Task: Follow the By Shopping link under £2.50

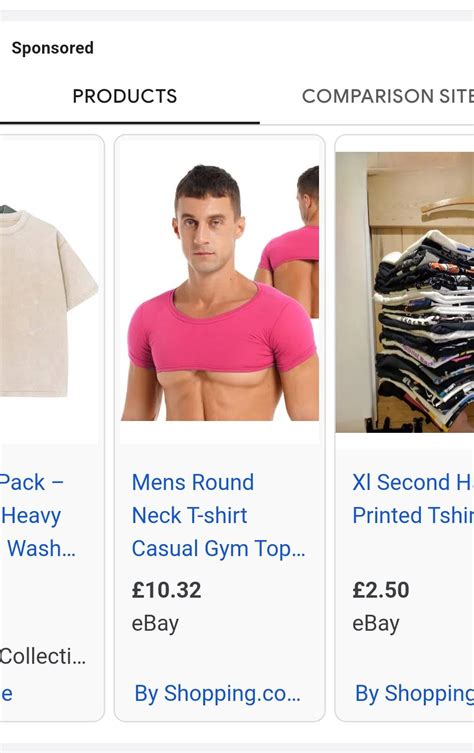Action: (414, 693)
